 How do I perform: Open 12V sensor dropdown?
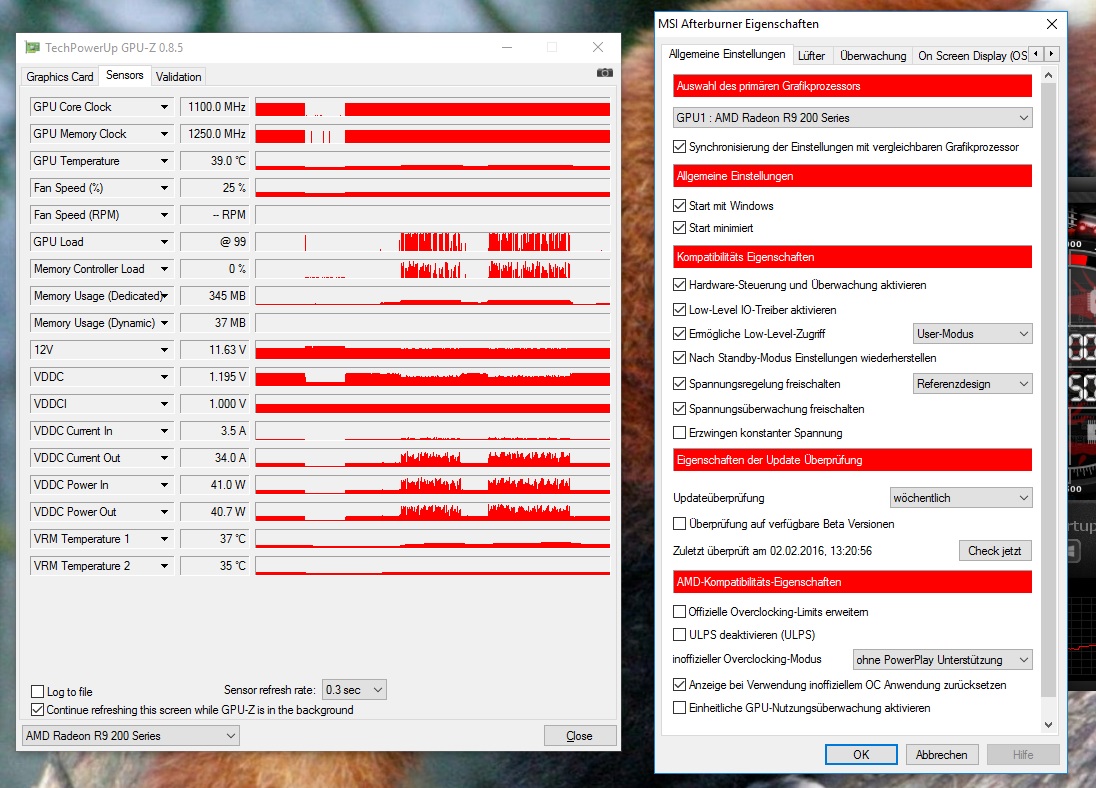(164, 350)
